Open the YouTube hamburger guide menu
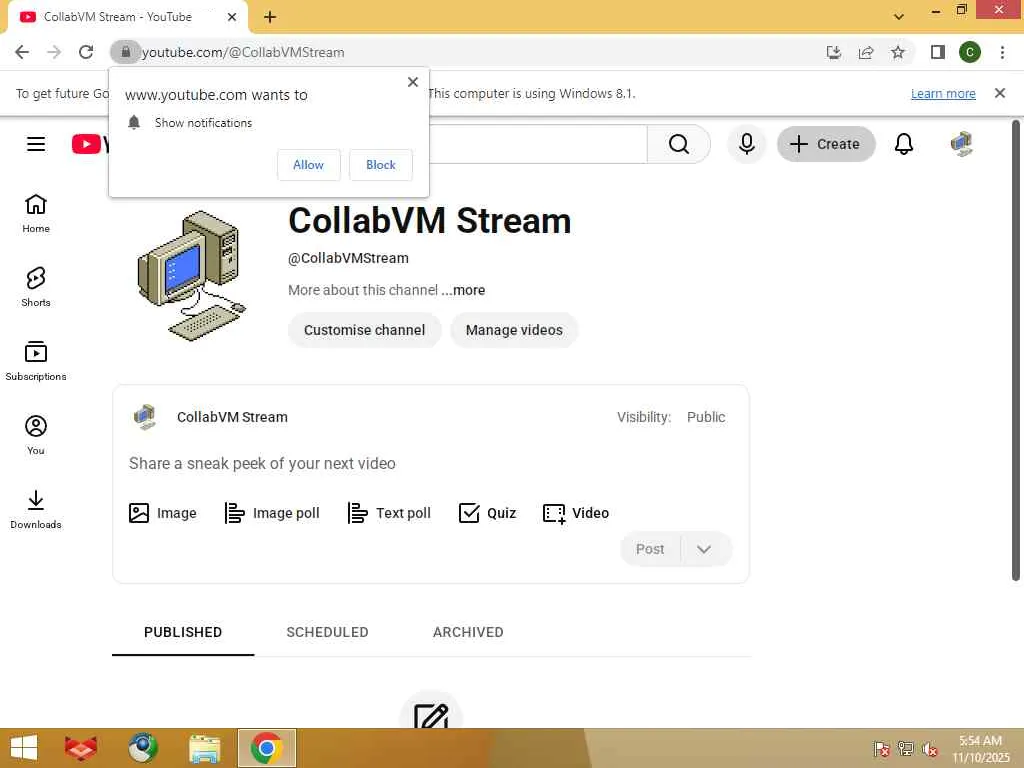 [x=36, y=144]
